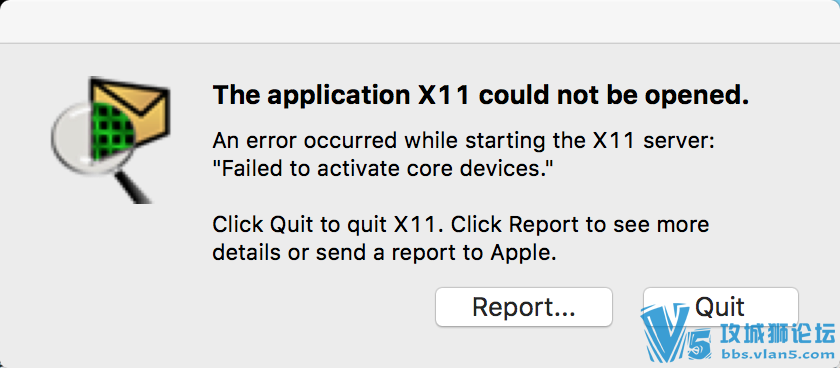The width and height of the screenshot is (840, 368).
Task: Select the bold heading about X11 not opening
Action: point(480,96)
